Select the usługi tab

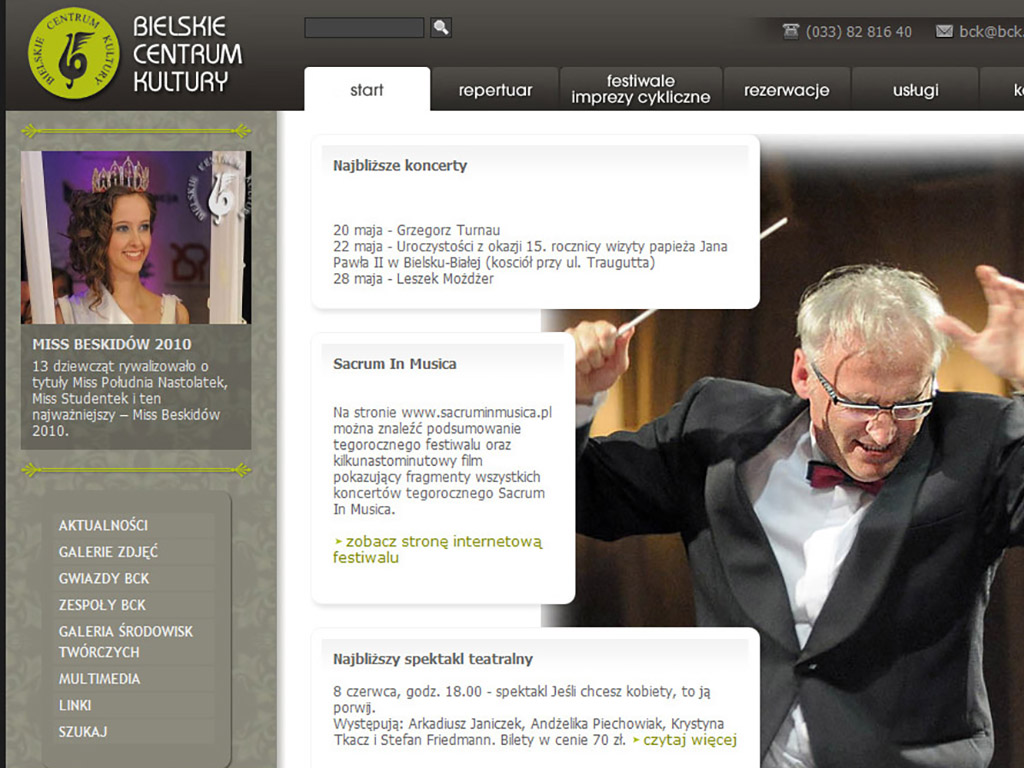click(915, 90)
